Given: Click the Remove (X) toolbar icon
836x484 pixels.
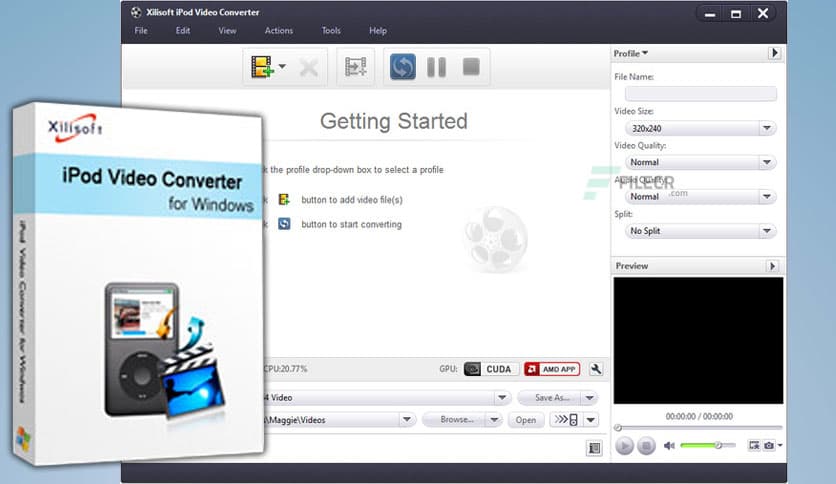Looking at the screenshot, I should (x=308, y=67).
